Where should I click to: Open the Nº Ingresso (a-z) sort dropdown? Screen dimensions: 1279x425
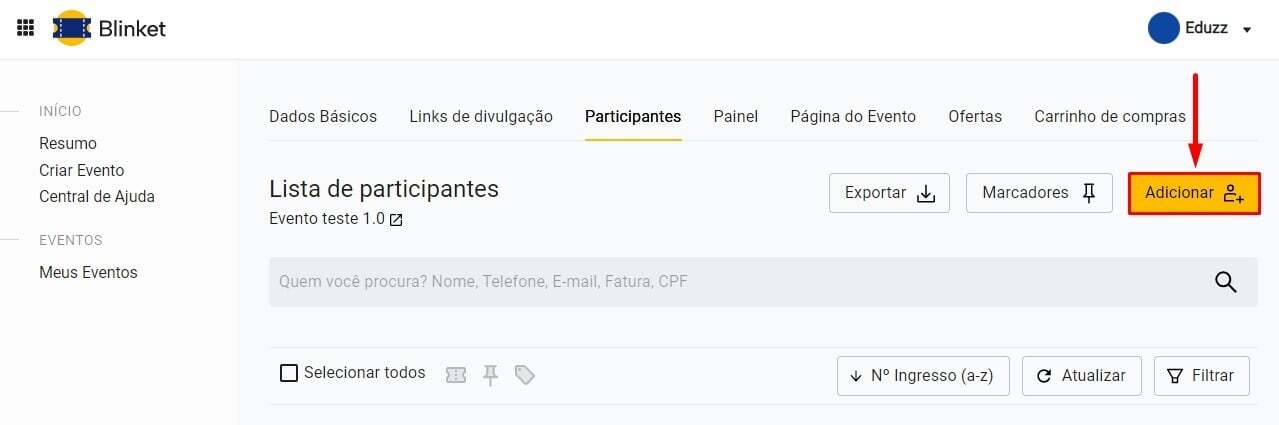922,376
